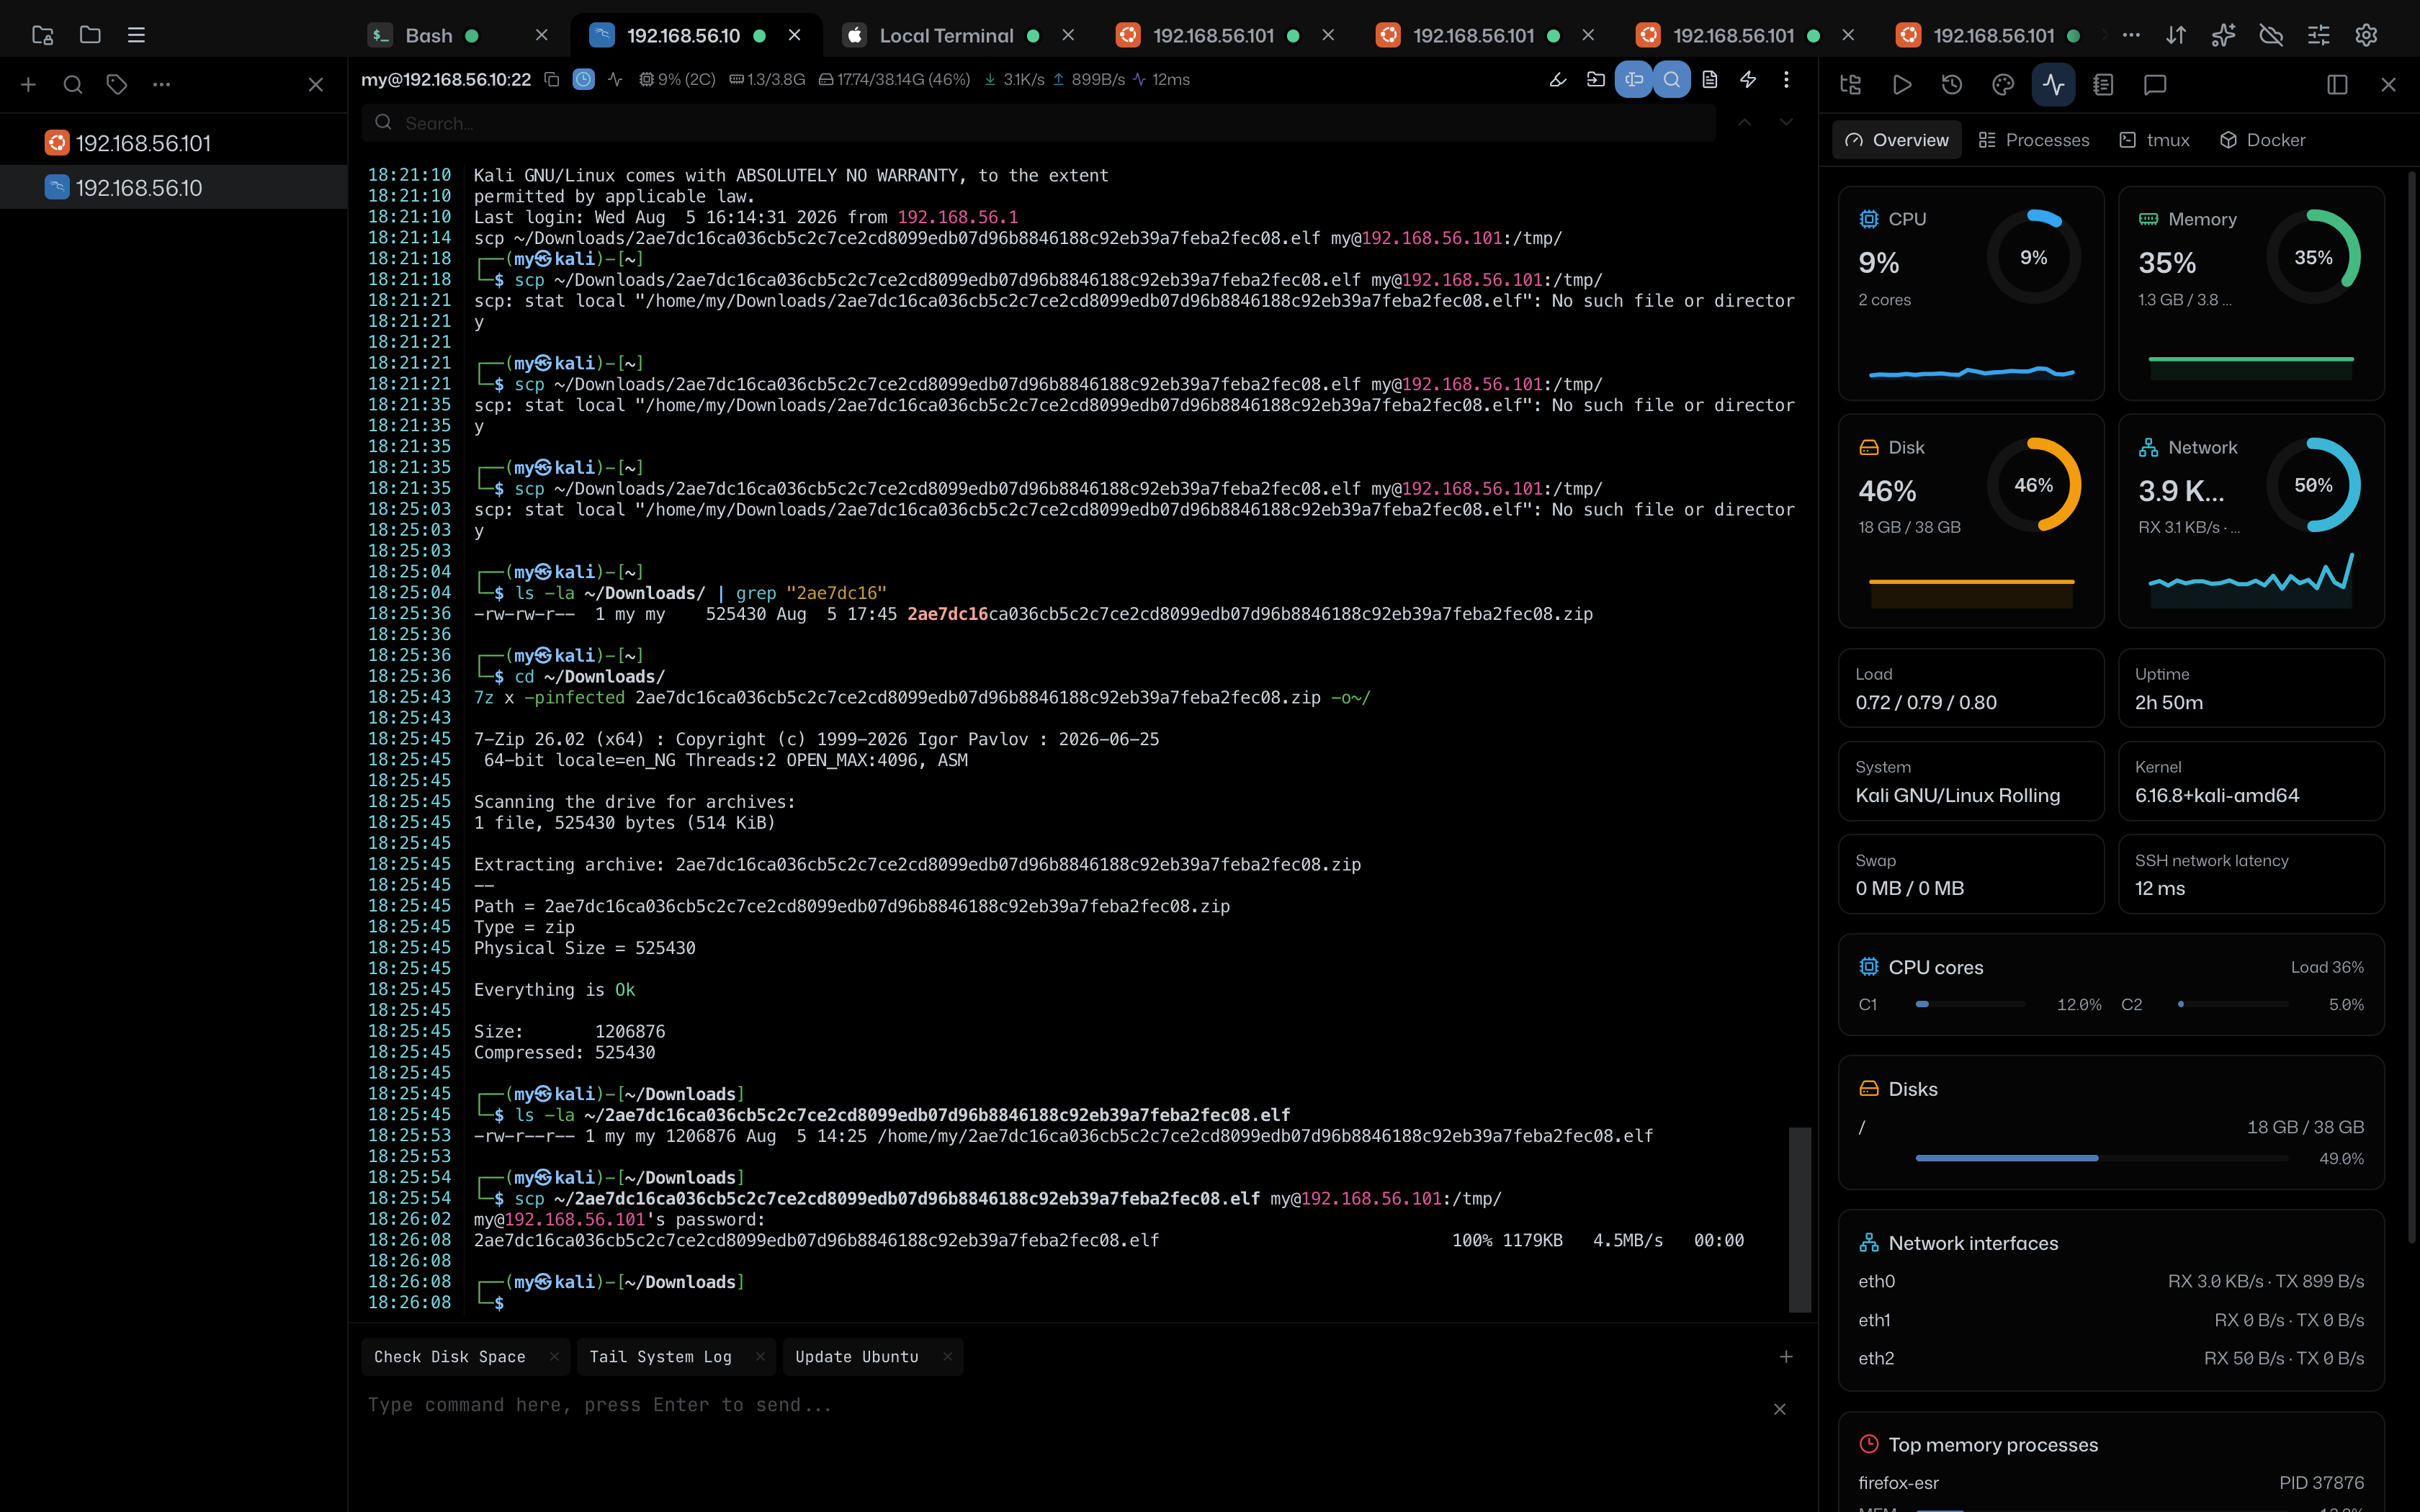Toggle terminal timestamps with clock icon
The height and width of the screenshot is (1512, 2420).
[x=584, y=79]
